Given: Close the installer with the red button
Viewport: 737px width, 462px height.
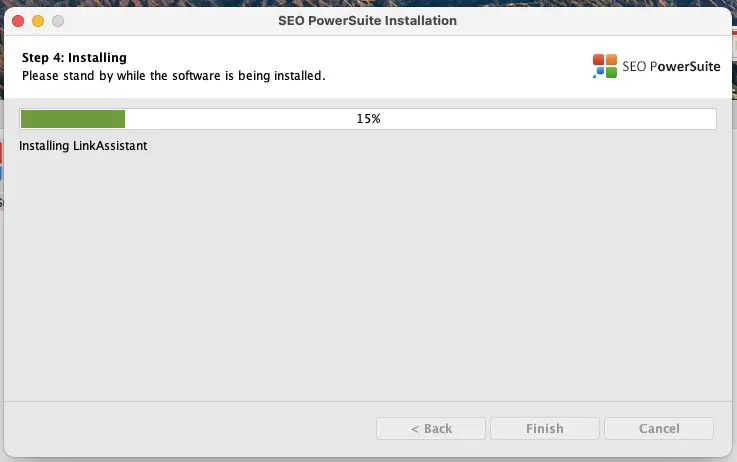Looking at the screenshot, I should click(18, 20).
